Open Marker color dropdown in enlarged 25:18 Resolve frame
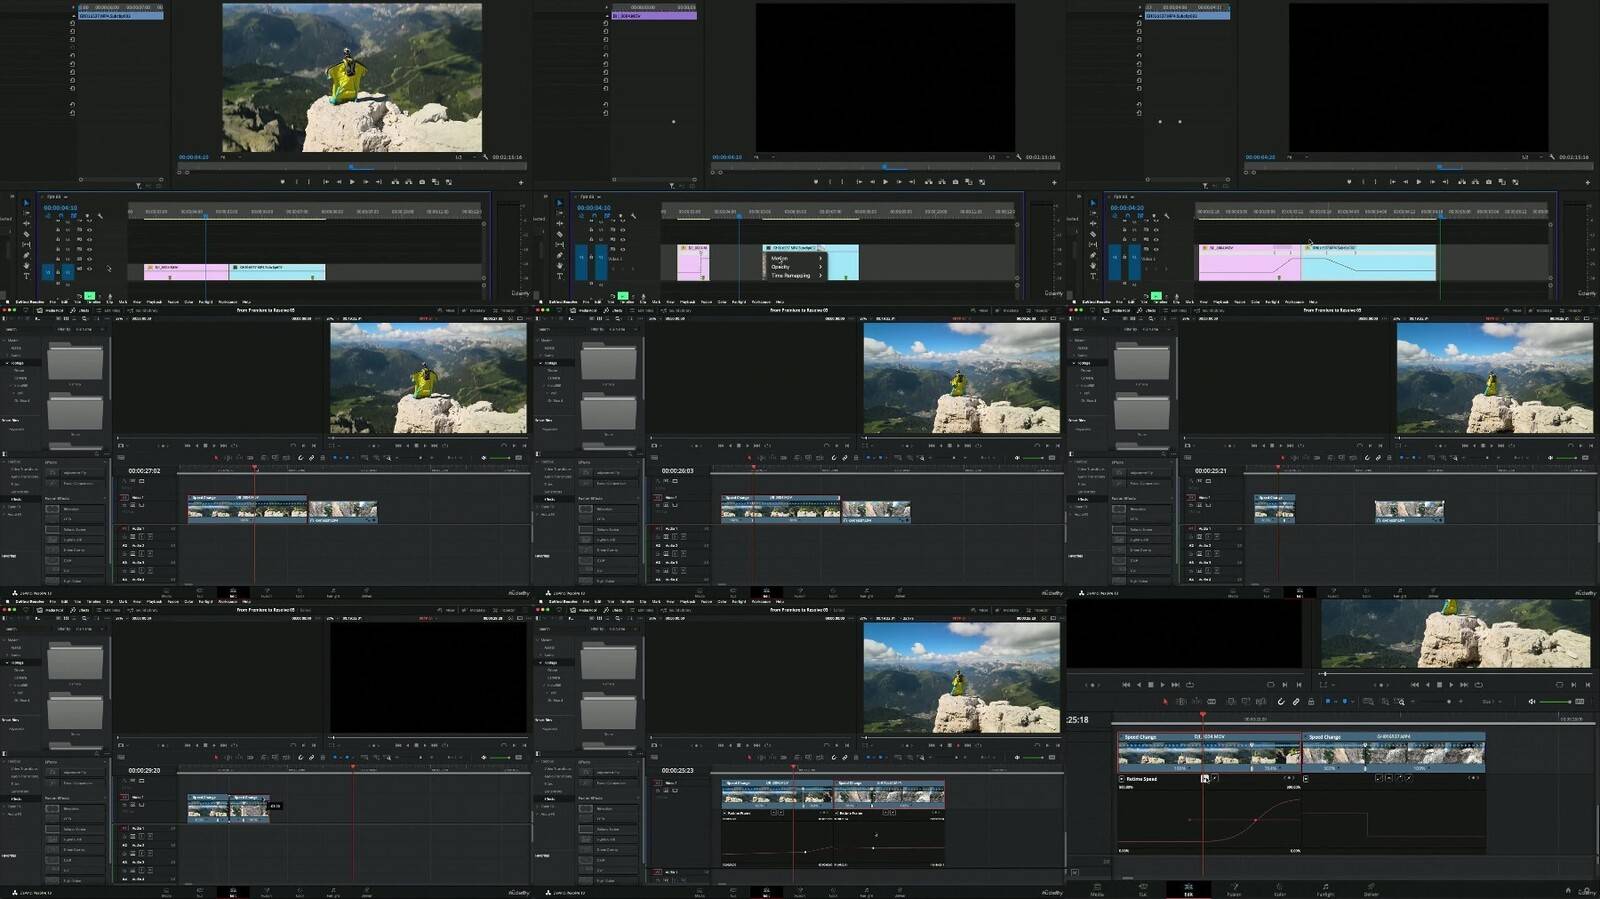The height and width of the screenshot is (899, 1600). [x=1353, y=702]
